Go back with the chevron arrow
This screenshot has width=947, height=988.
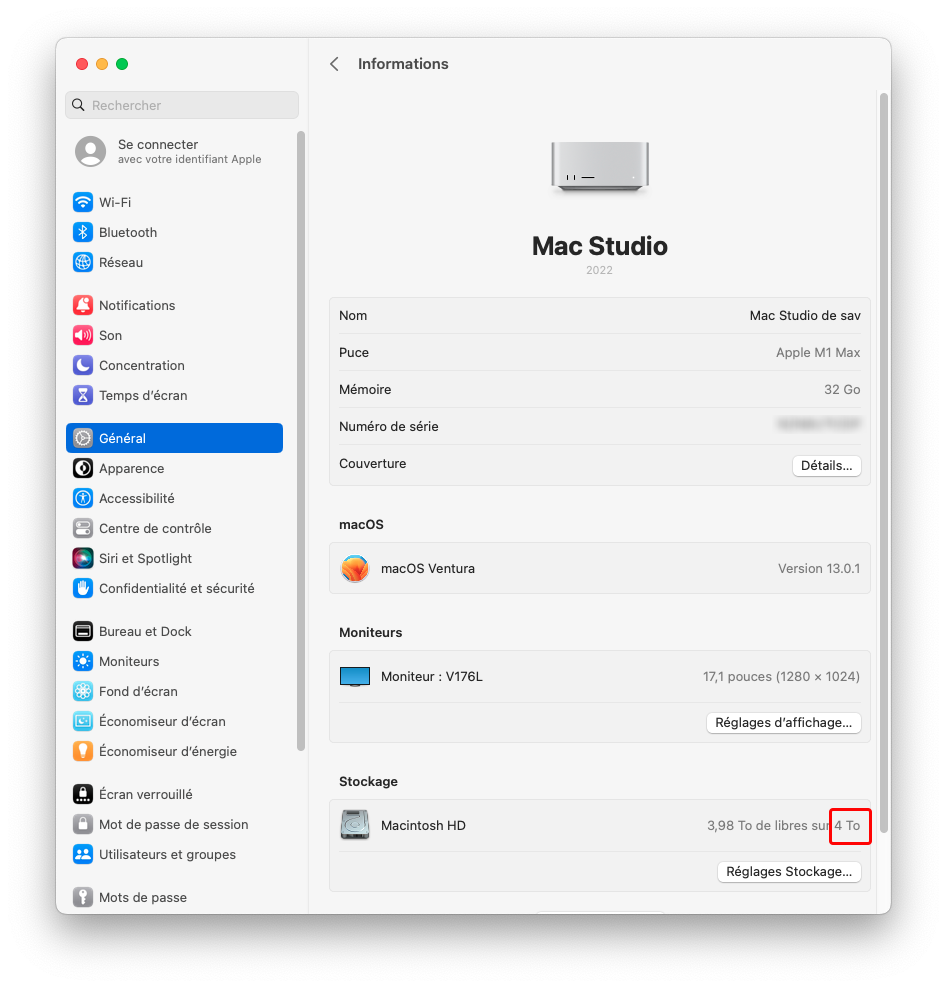(x=335, y=64)
